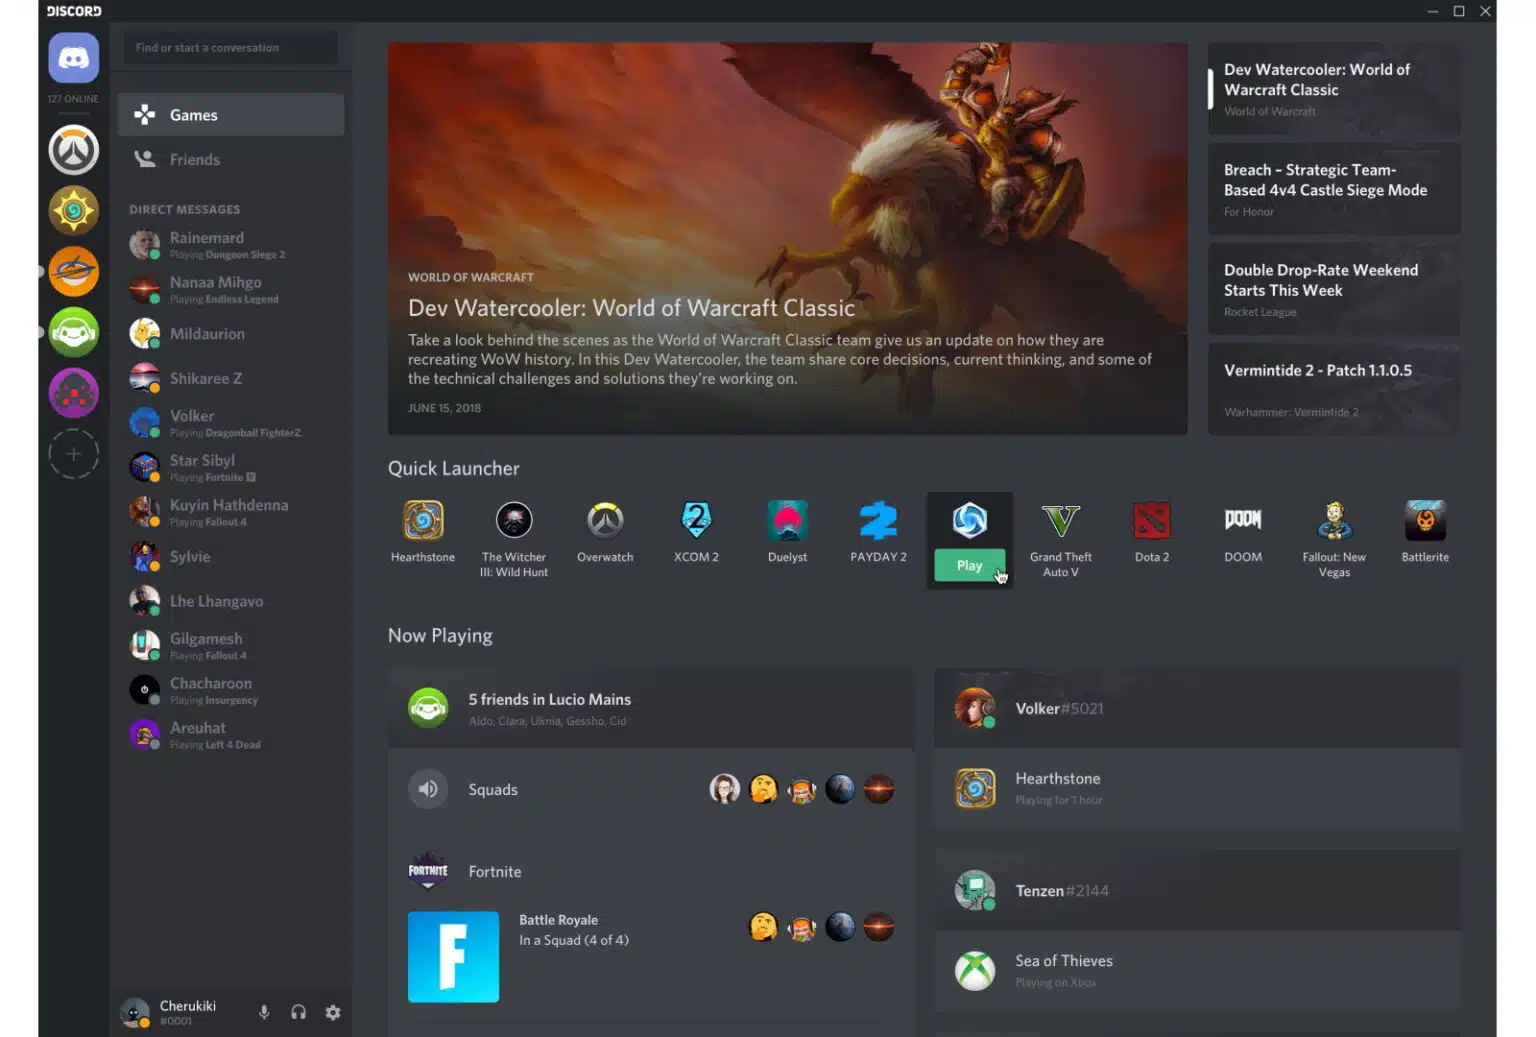Open the Overwatch server icon
The image size is (1536, 1037).
73,150
